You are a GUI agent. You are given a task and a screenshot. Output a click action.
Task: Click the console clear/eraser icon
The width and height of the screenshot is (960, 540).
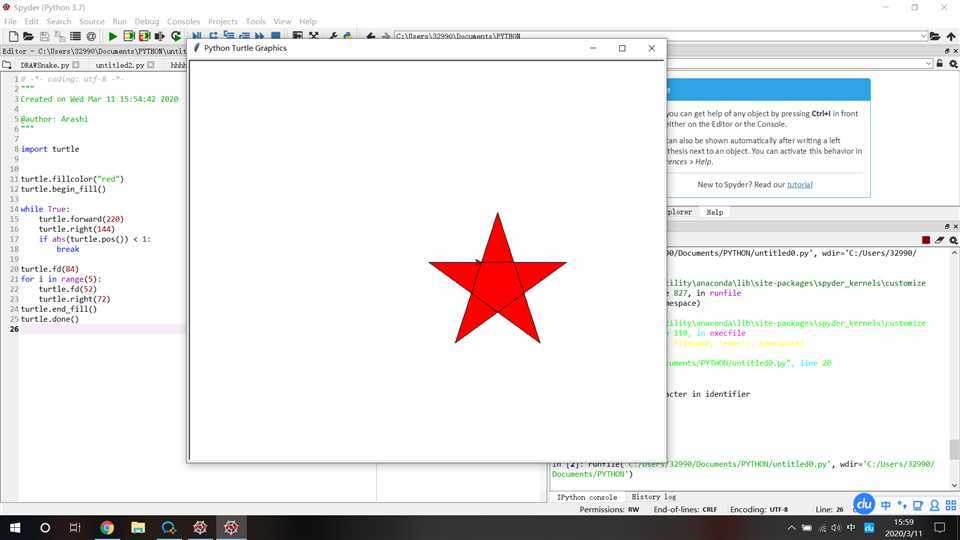(x=940, y=240)
